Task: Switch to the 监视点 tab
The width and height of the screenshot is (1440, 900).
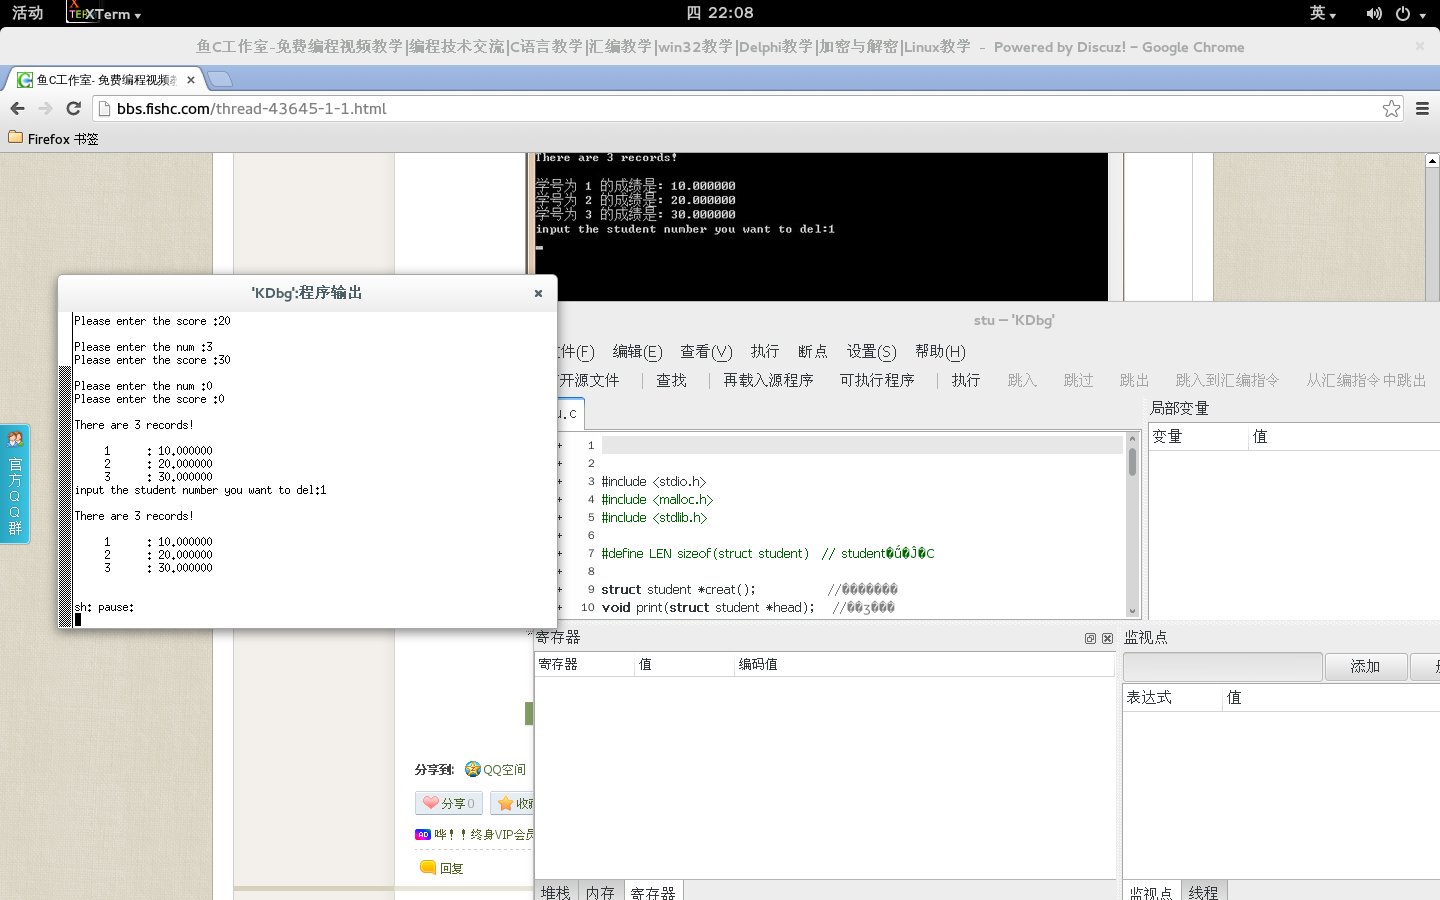Action: coord(1151,892)
